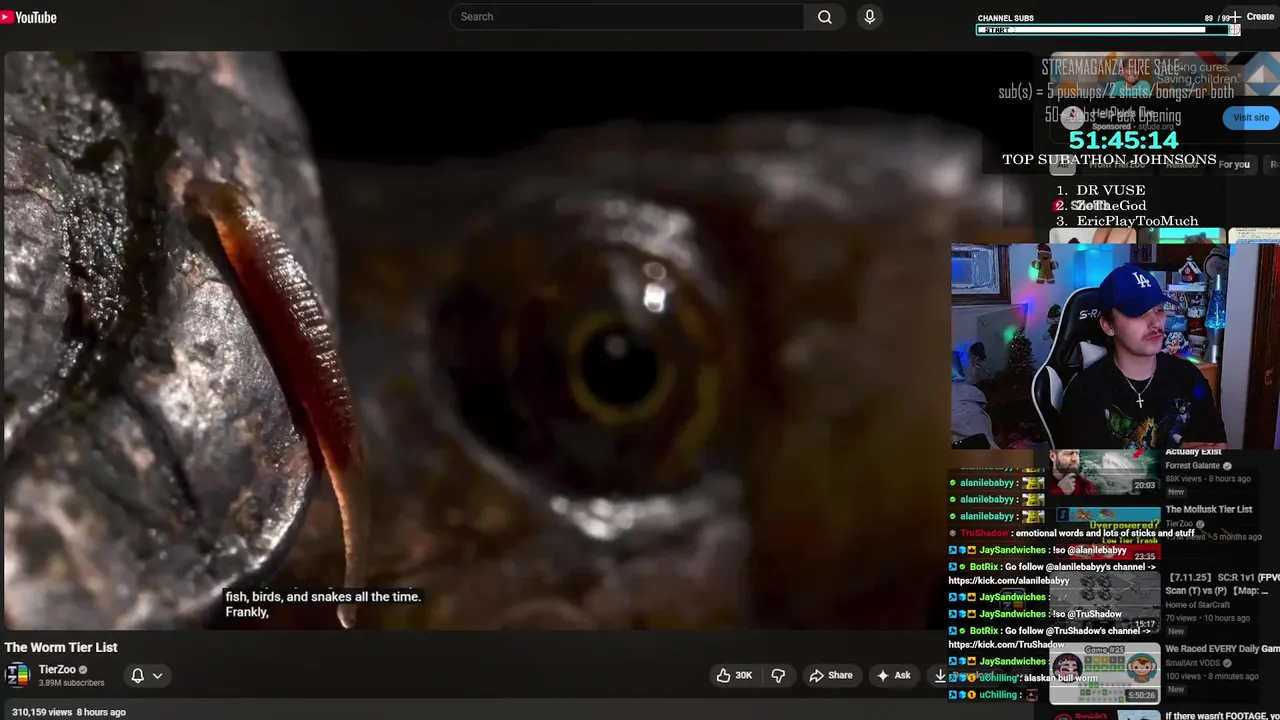Click the Visit site ad button
Image resolution: width=1280 pixels, height=720 pixels.
(x=1250, y=117)
